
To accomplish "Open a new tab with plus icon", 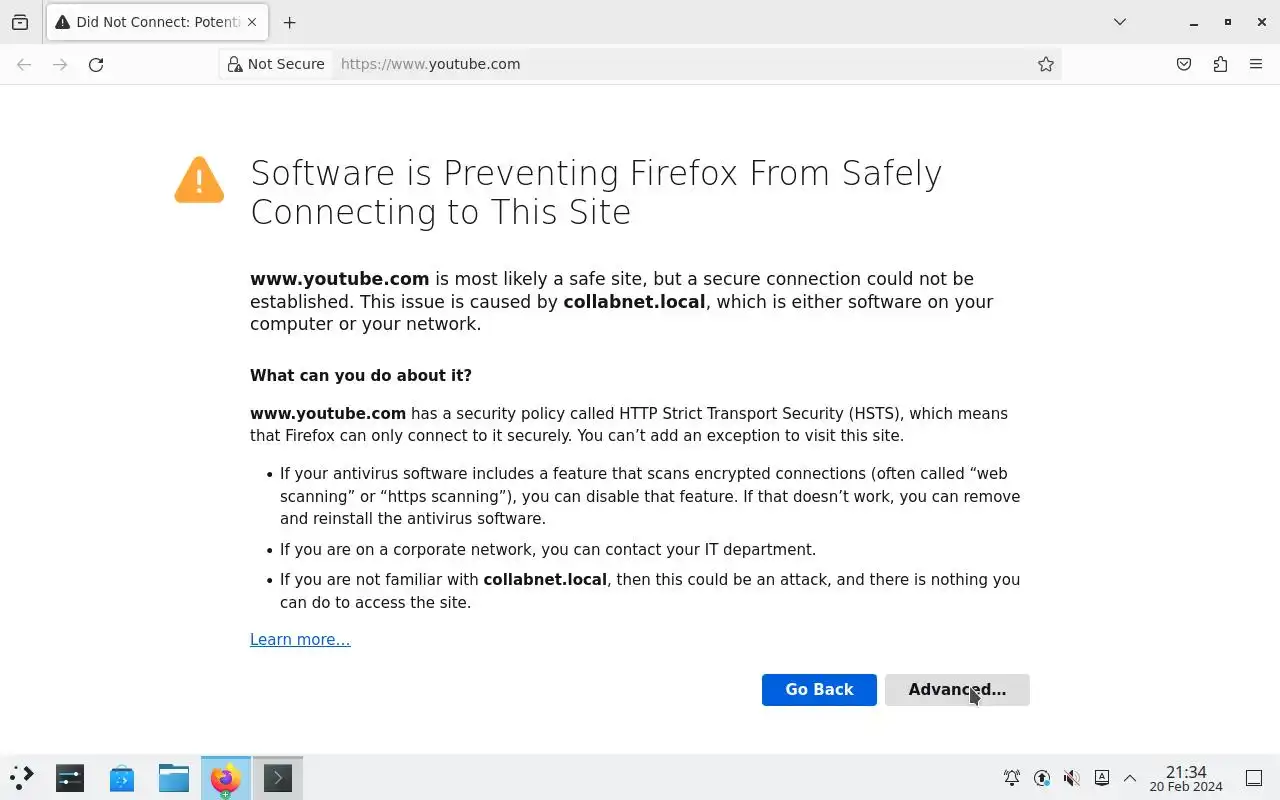I will coord(289,22).
